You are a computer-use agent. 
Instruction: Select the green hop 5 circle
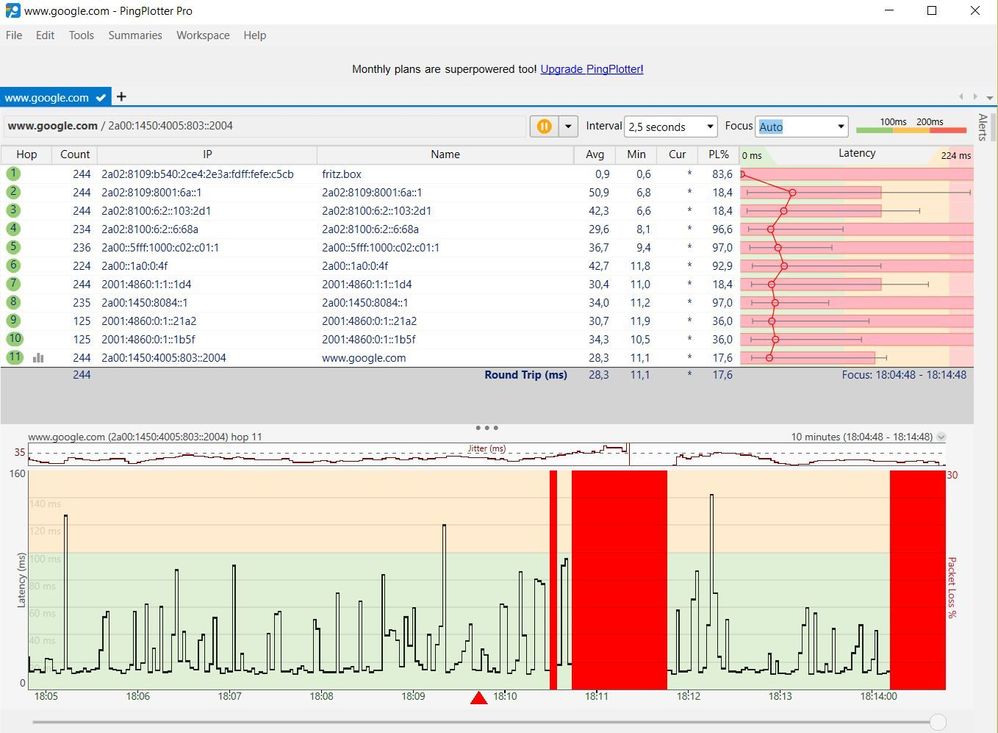click(14, 247)
